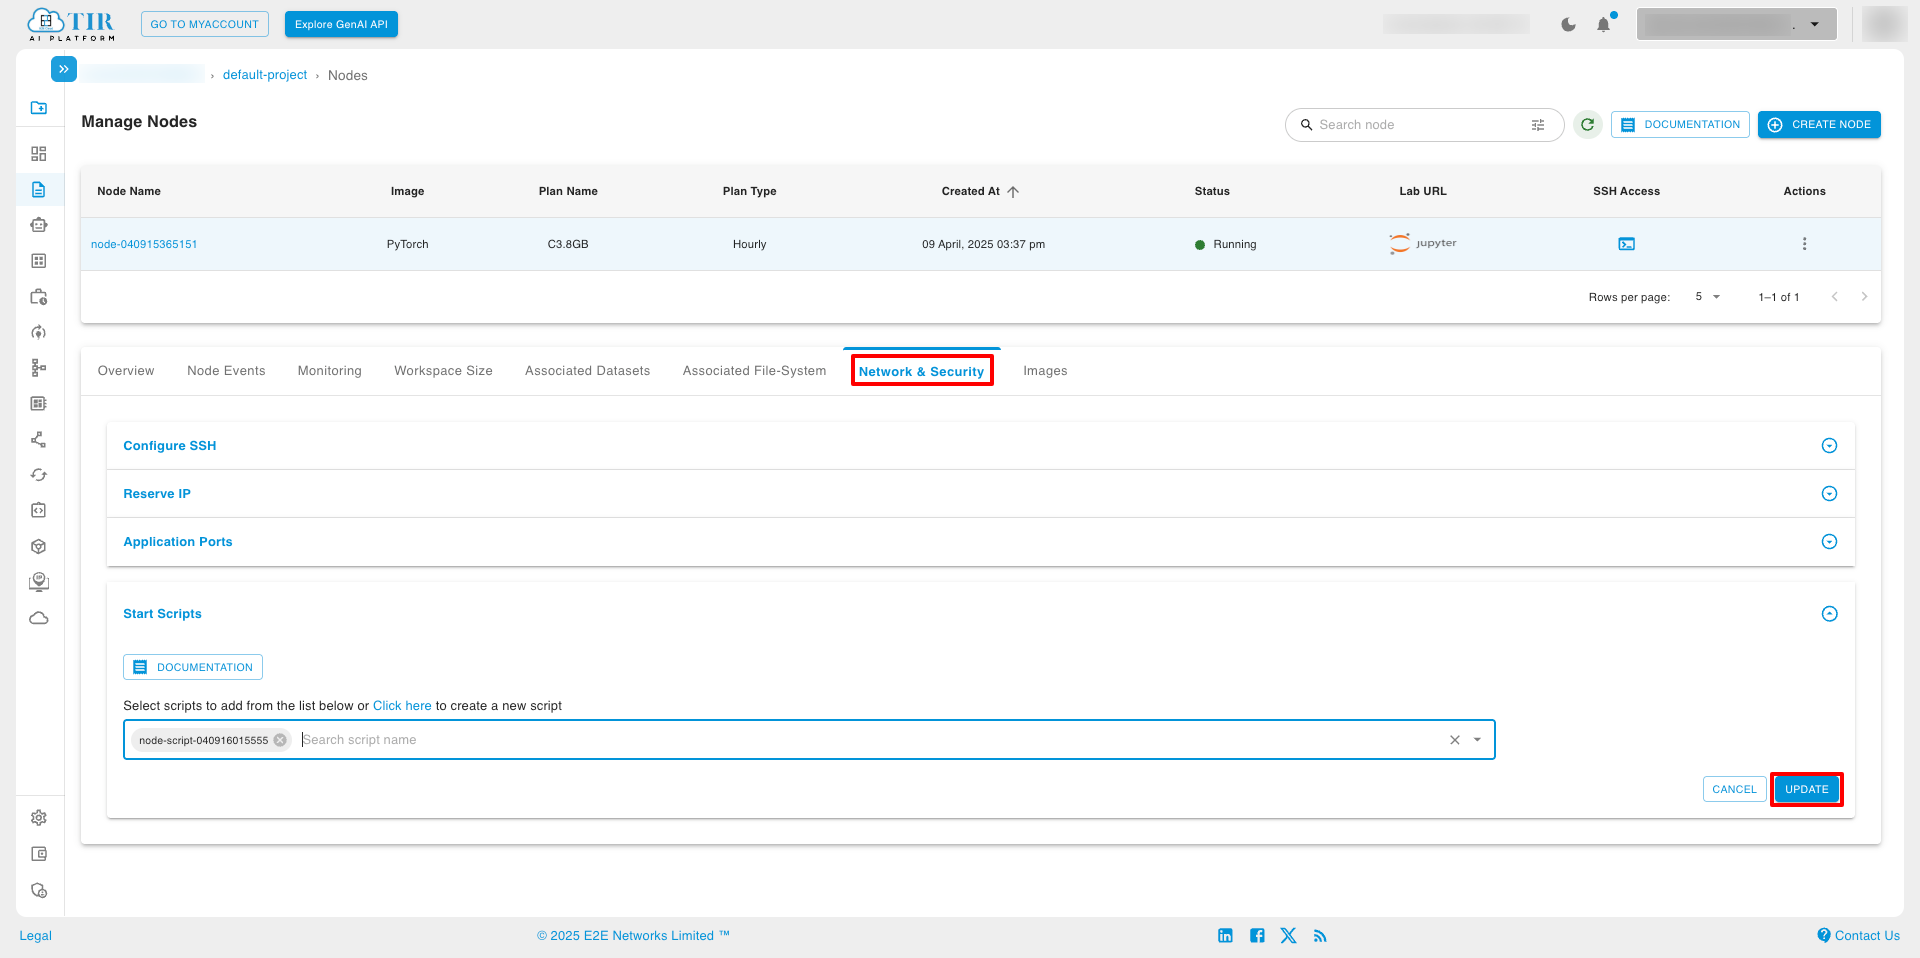Open notifications via the bell icon
Screen dimensions: 1920x958
1604,25
